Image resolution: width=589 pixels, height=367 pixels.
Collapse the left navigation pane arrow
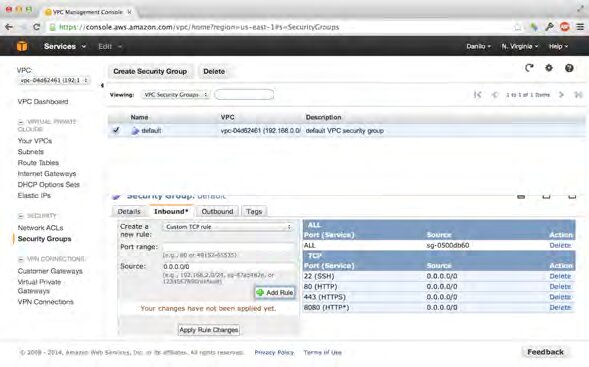(x=102, y=86)
